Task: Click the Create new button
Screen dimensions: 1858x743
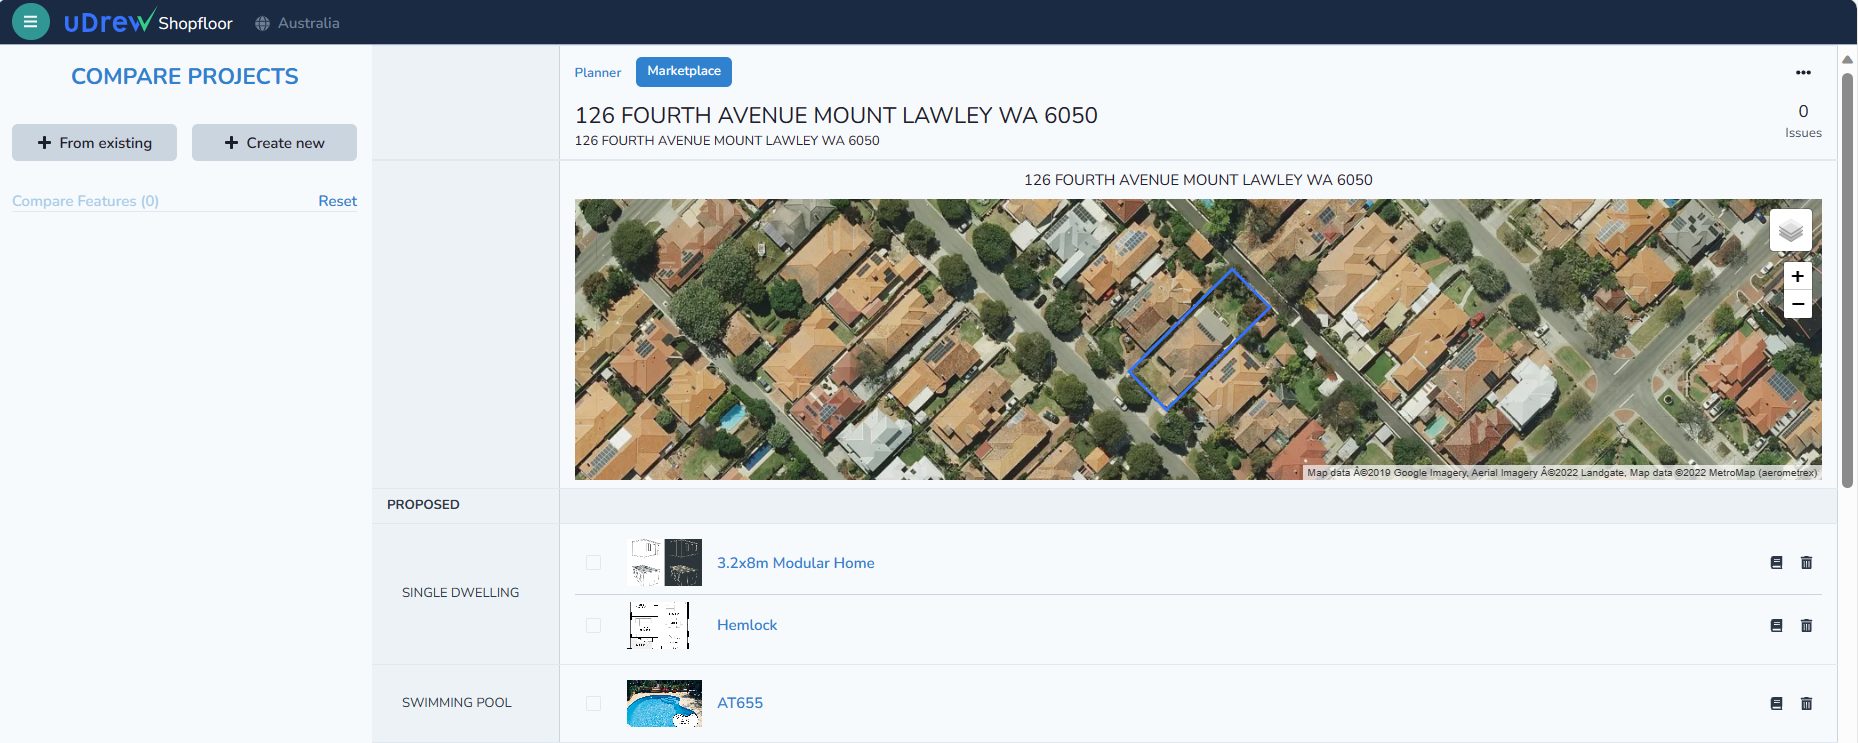Action: [274, 143]
